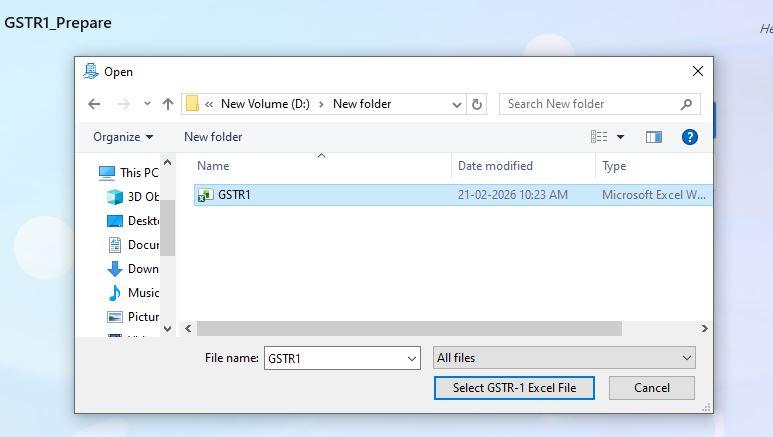Screen dimensions: 773x437
Task: Click the Back navigation arrow
Action: click(94, 104)
